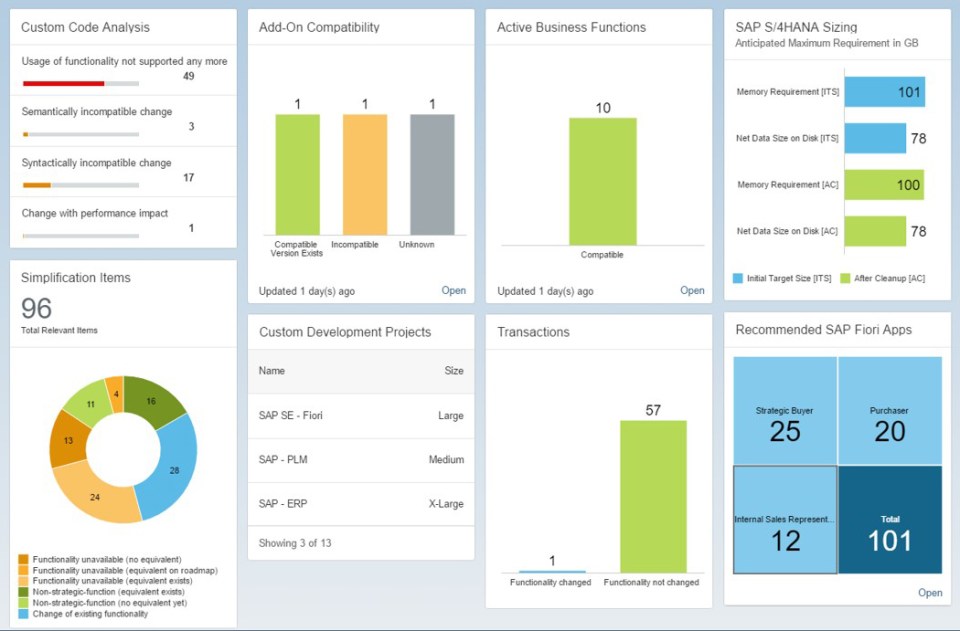Click the orange Incompatible bar
The height and width of the screenshot is (631, 960).
365,175
